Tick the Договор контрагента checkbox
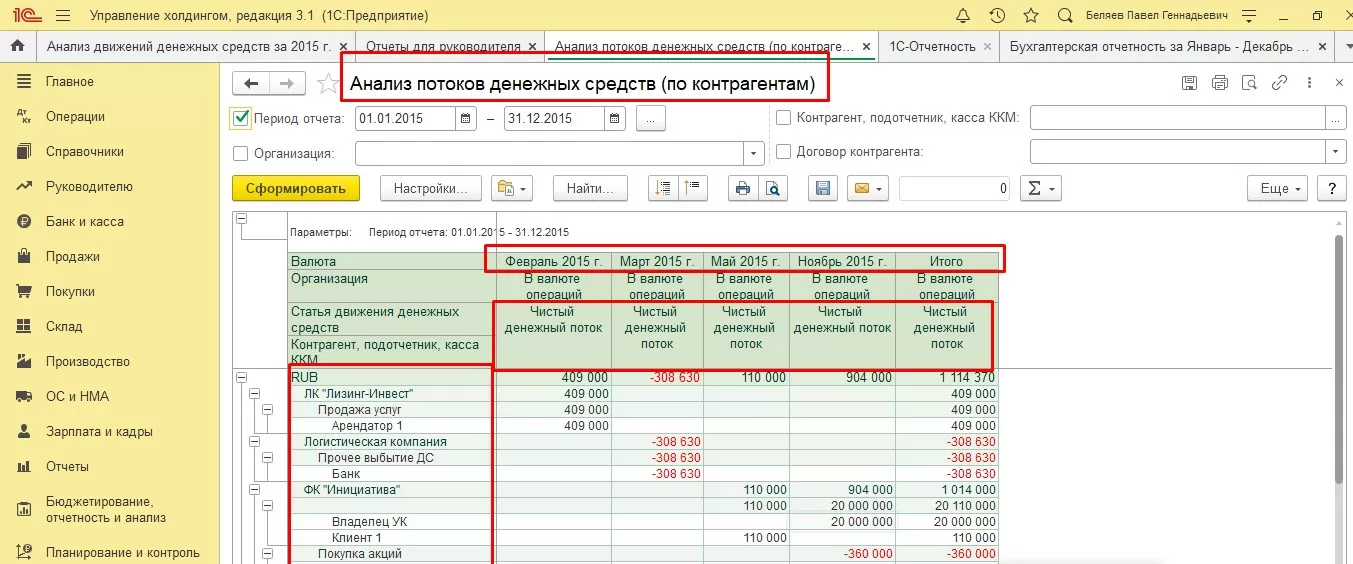1353x564 pixels. coord(783,152)
